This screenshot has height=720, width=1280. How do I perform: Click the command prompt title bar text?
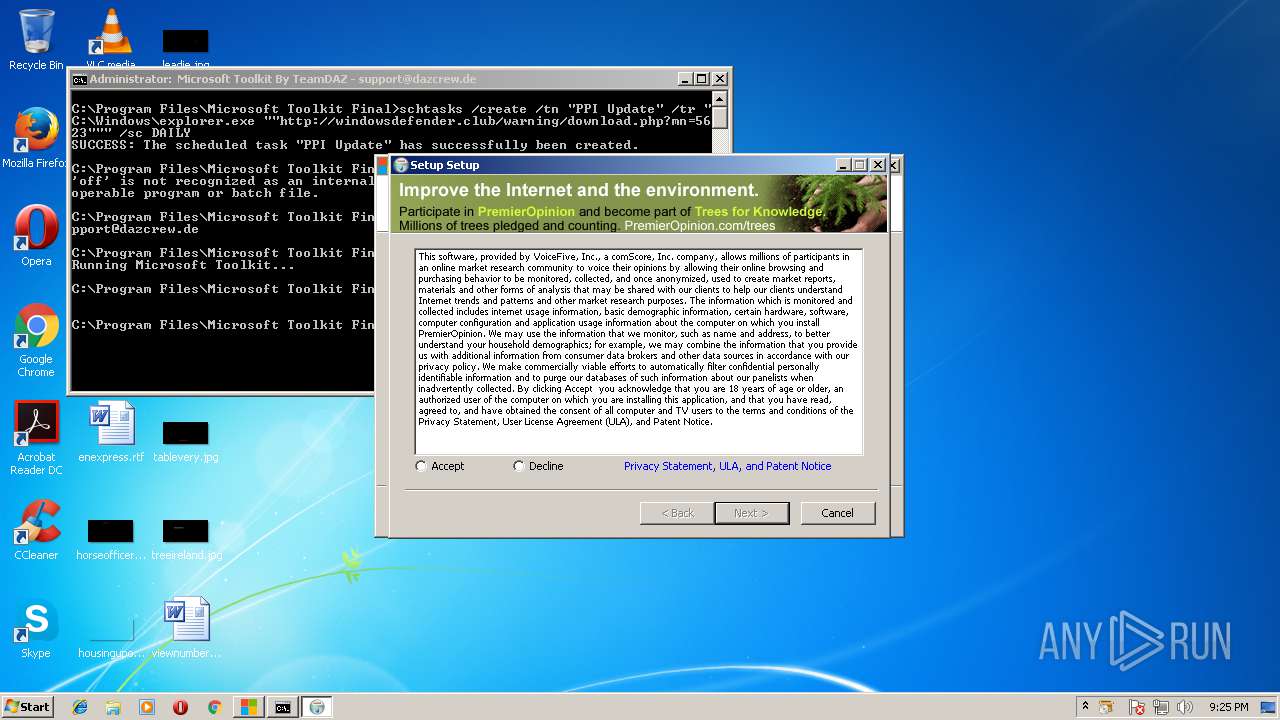[282, 79]
